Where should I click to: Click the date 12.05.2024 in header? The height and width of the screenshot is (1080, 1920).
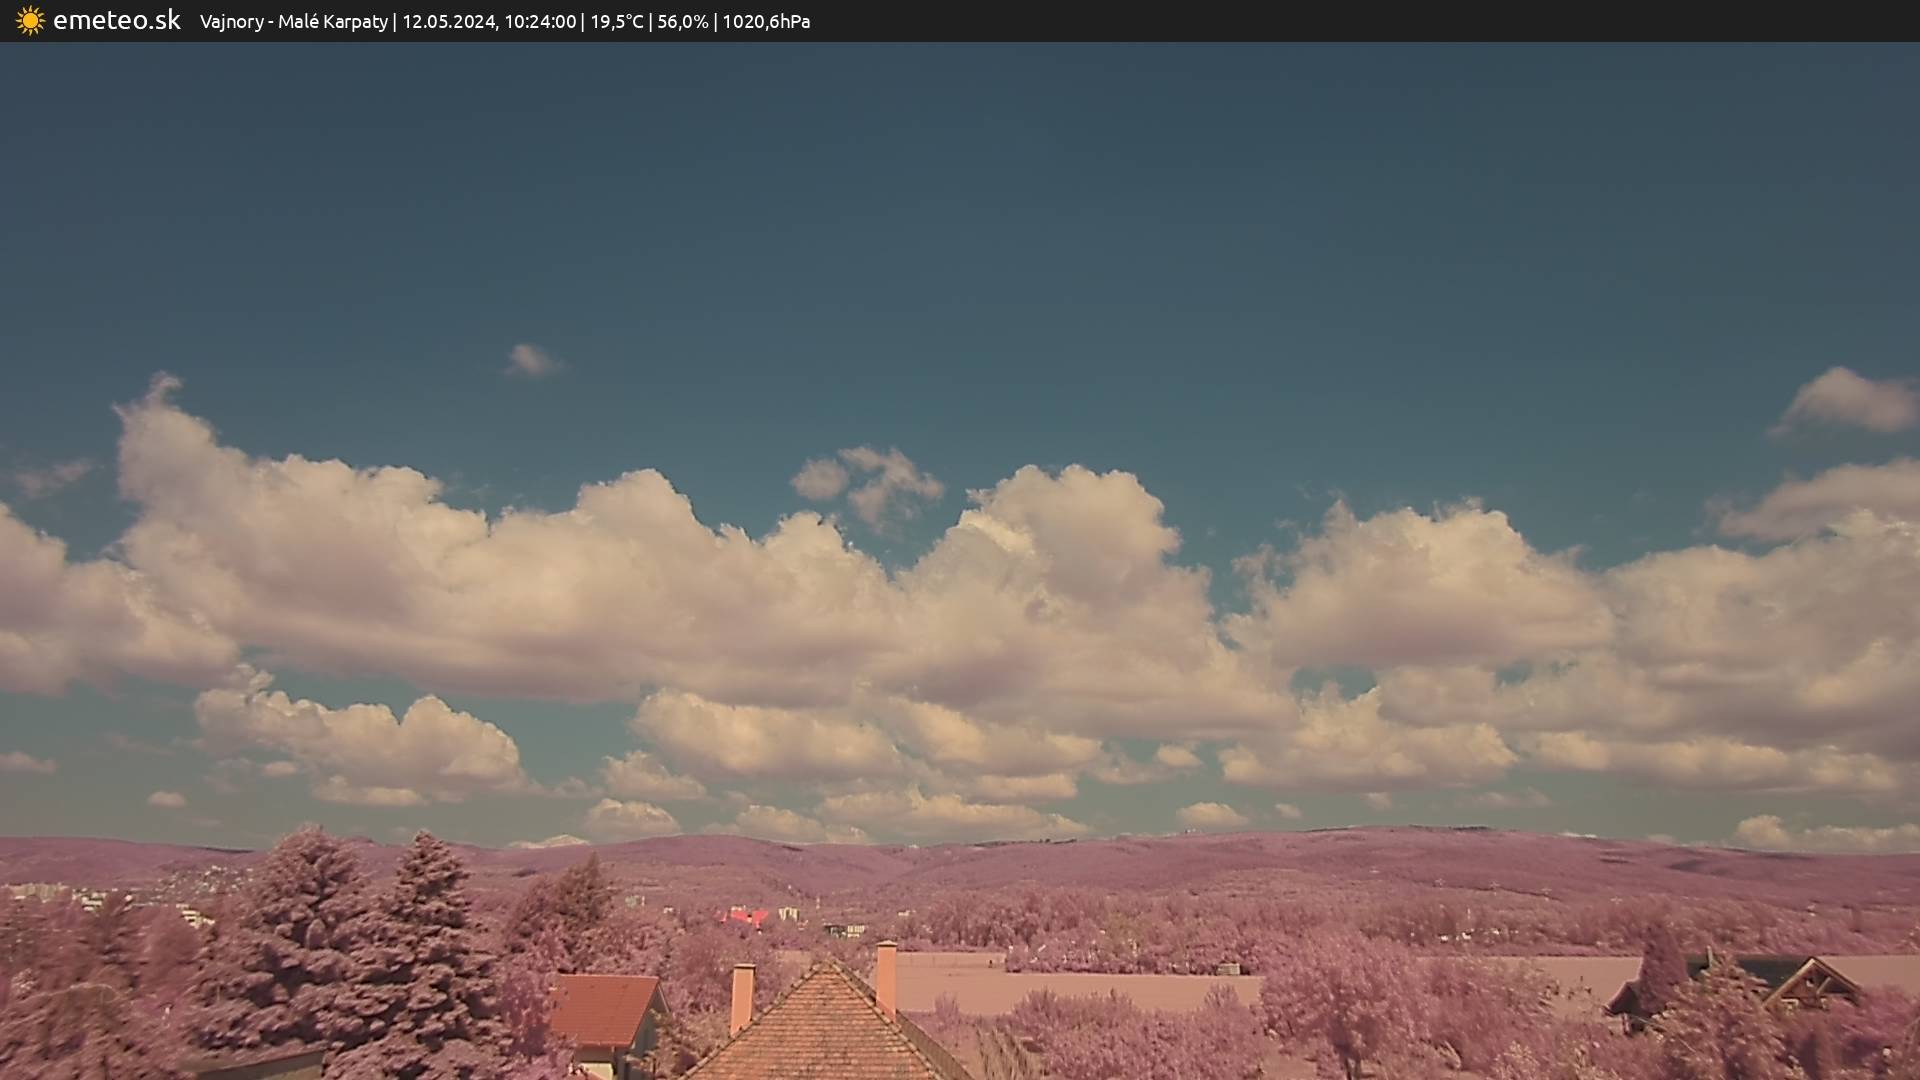point(449,22)
